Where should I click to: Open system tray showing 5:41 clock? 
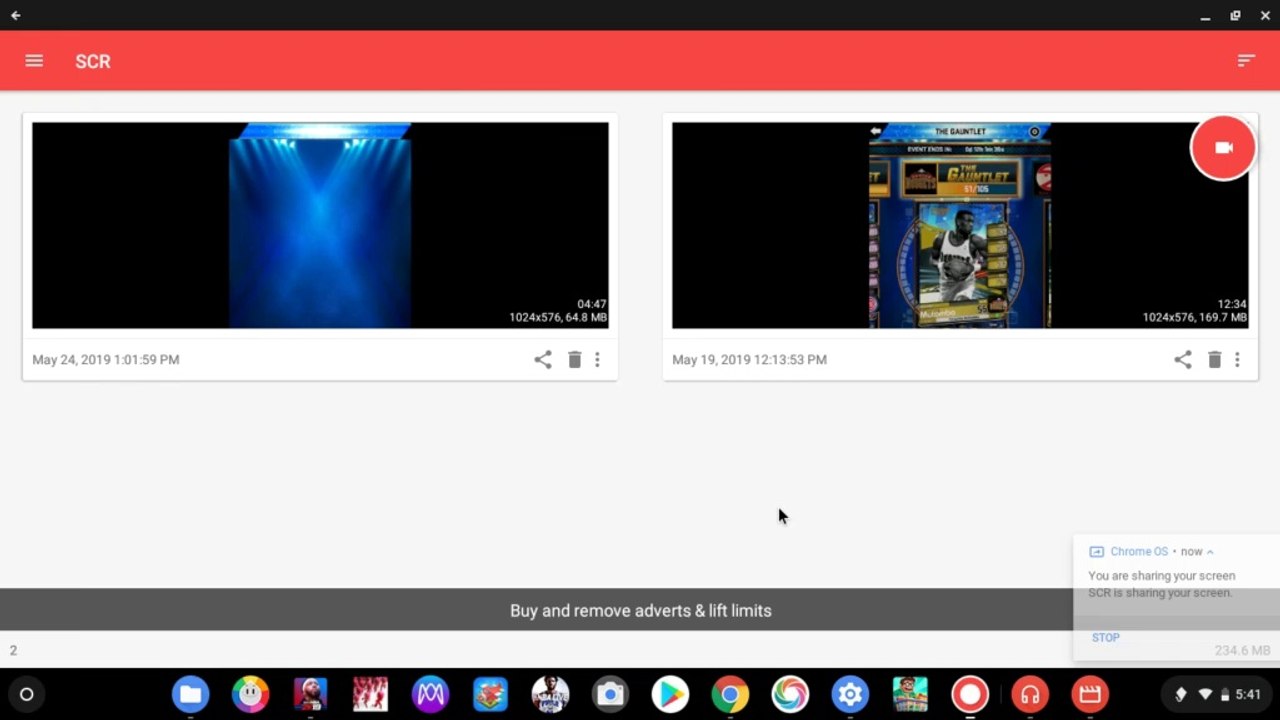1217,694
